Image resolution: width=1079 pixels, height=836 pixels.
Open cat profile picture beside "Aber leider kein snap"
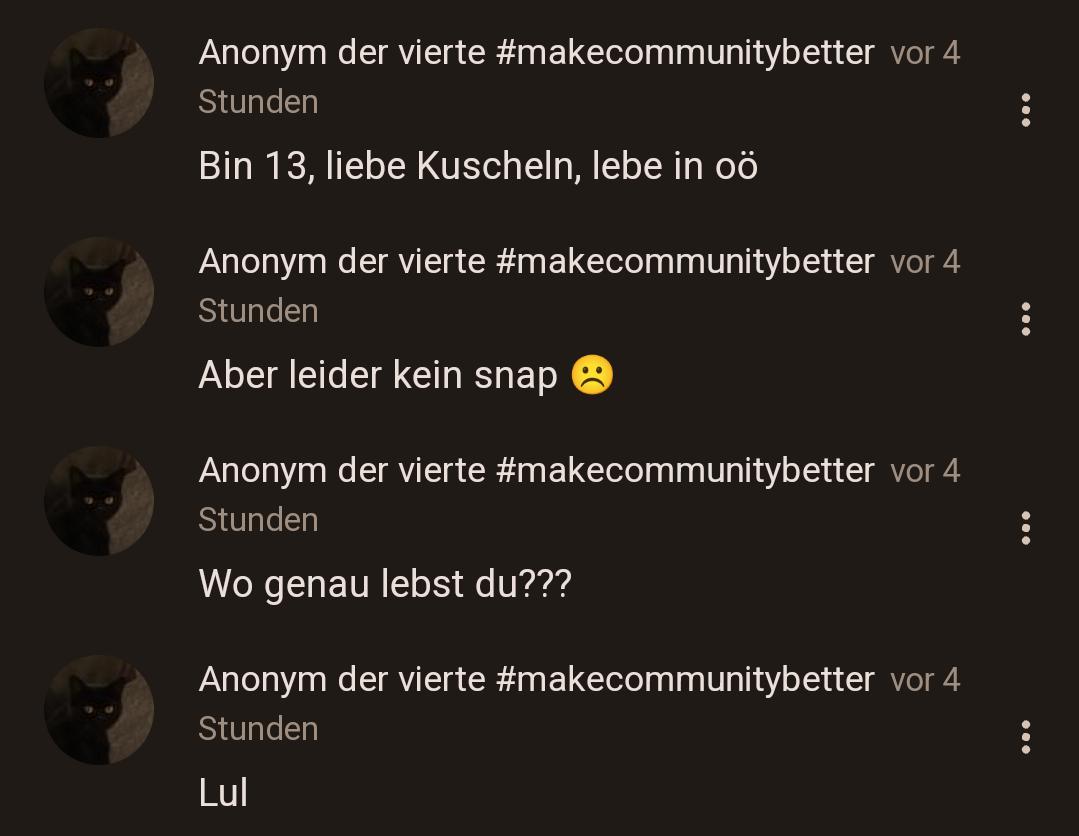[99, 292]
